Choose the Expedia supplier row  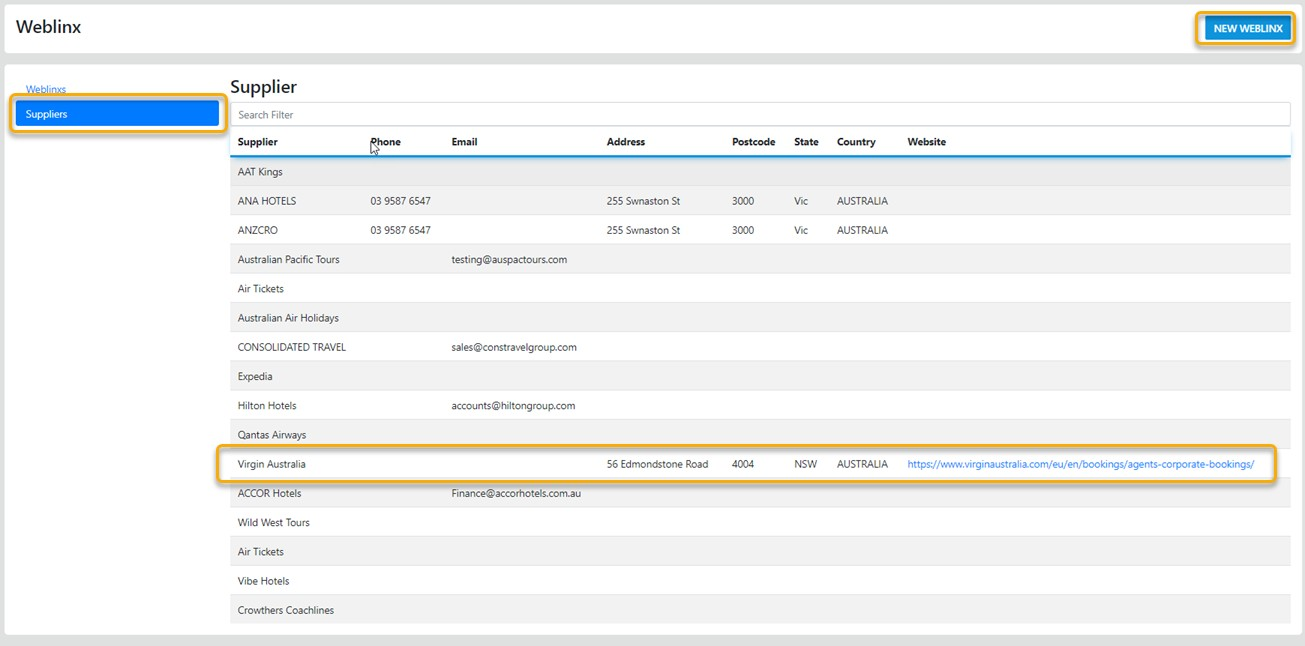[255, 377]
